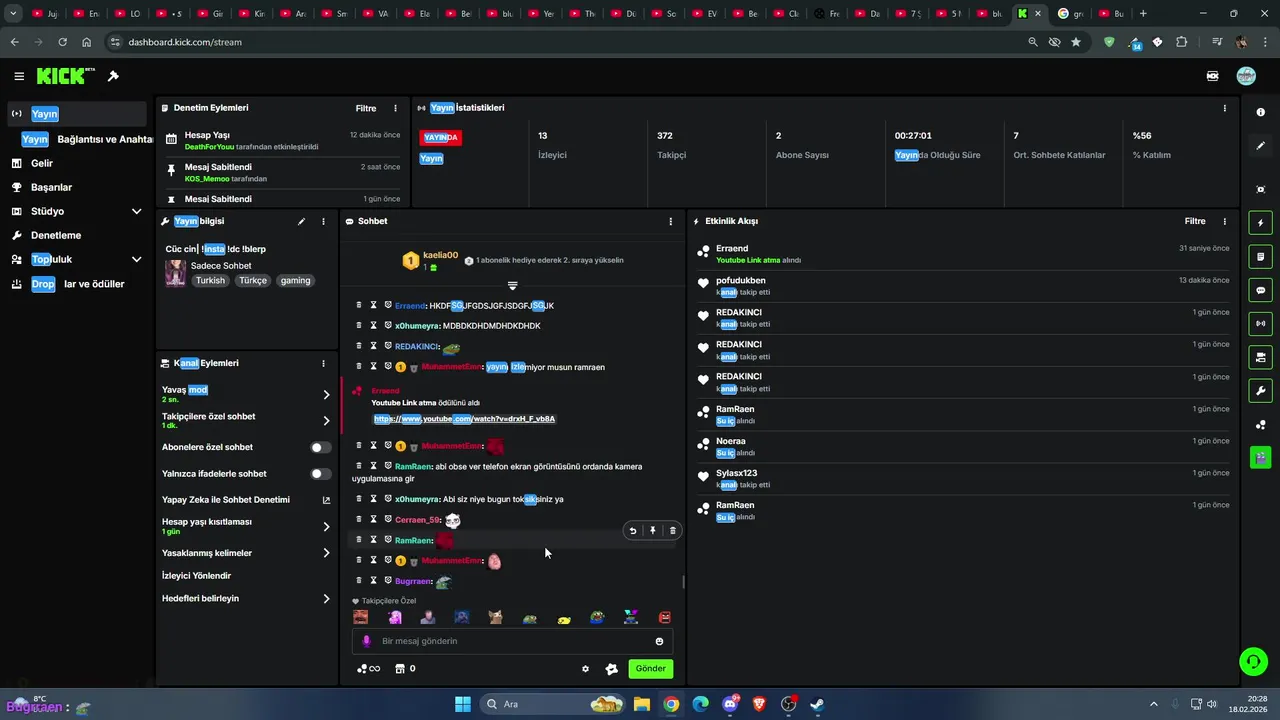Click the wrench icon next to Kick logo
This screenshot has width=1280, height=720.
[x=113, y=76]
